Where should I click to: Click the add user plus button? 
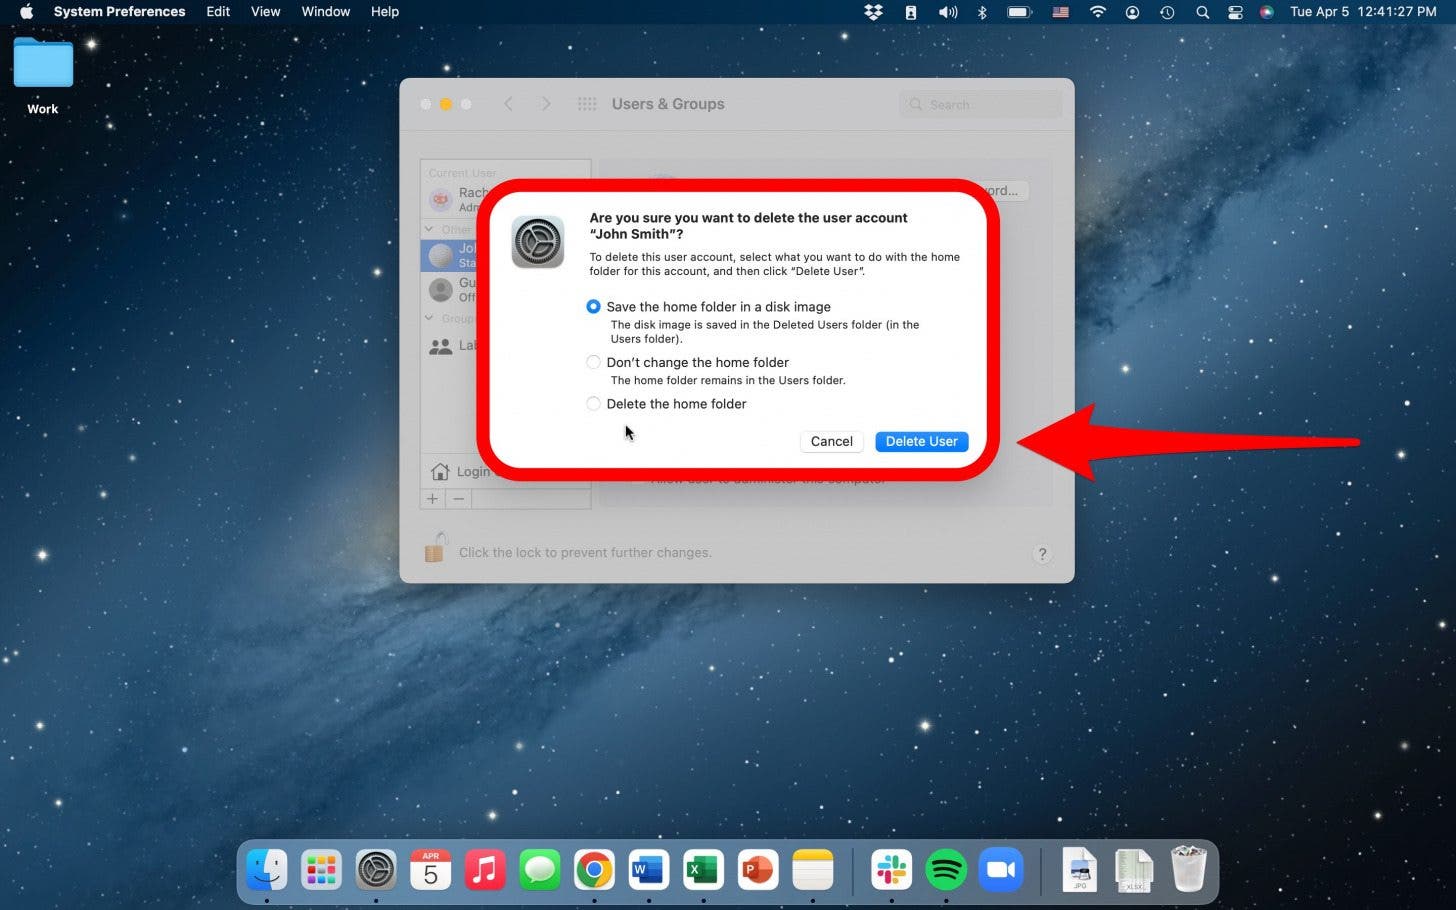432,498
